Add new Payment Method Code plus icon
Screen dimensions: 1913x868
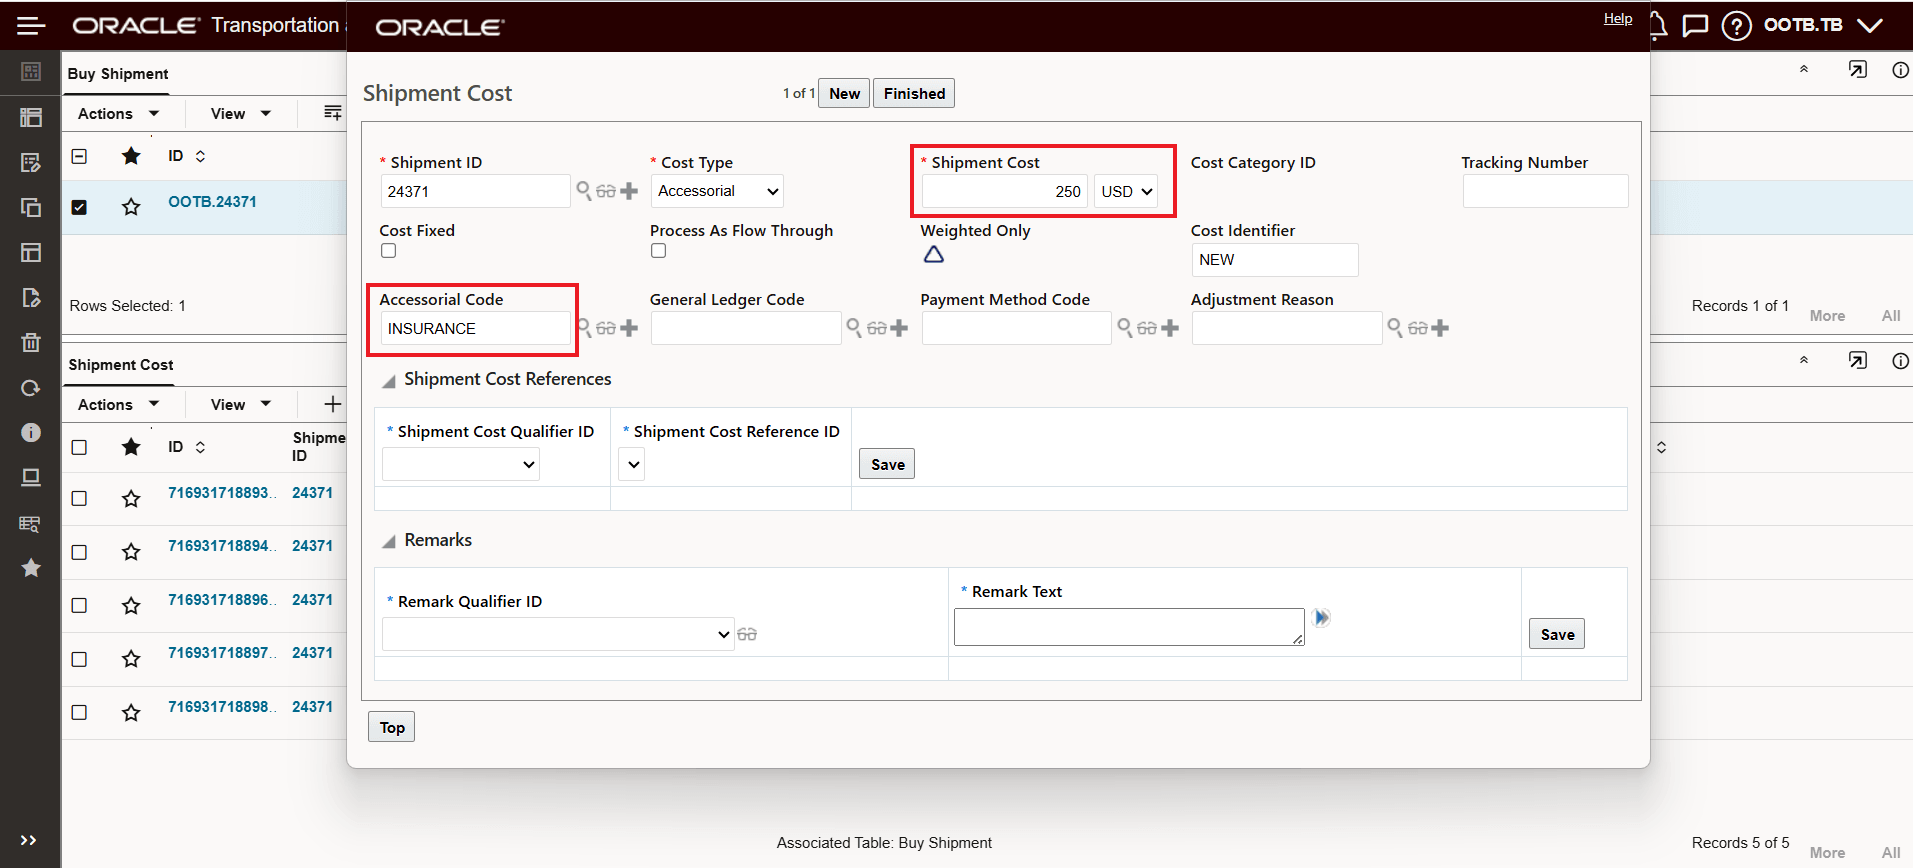[1170, 328]
